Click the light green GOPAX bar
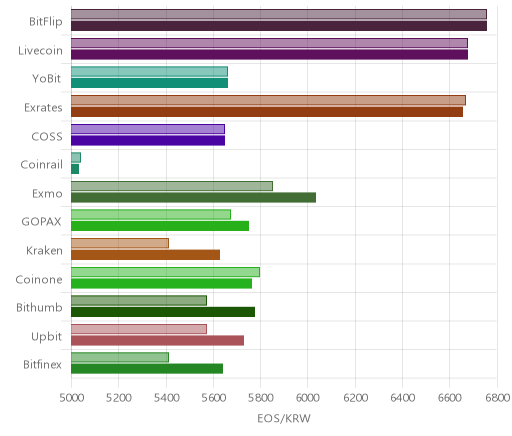 pyautogui.click(x=151, y=215)
